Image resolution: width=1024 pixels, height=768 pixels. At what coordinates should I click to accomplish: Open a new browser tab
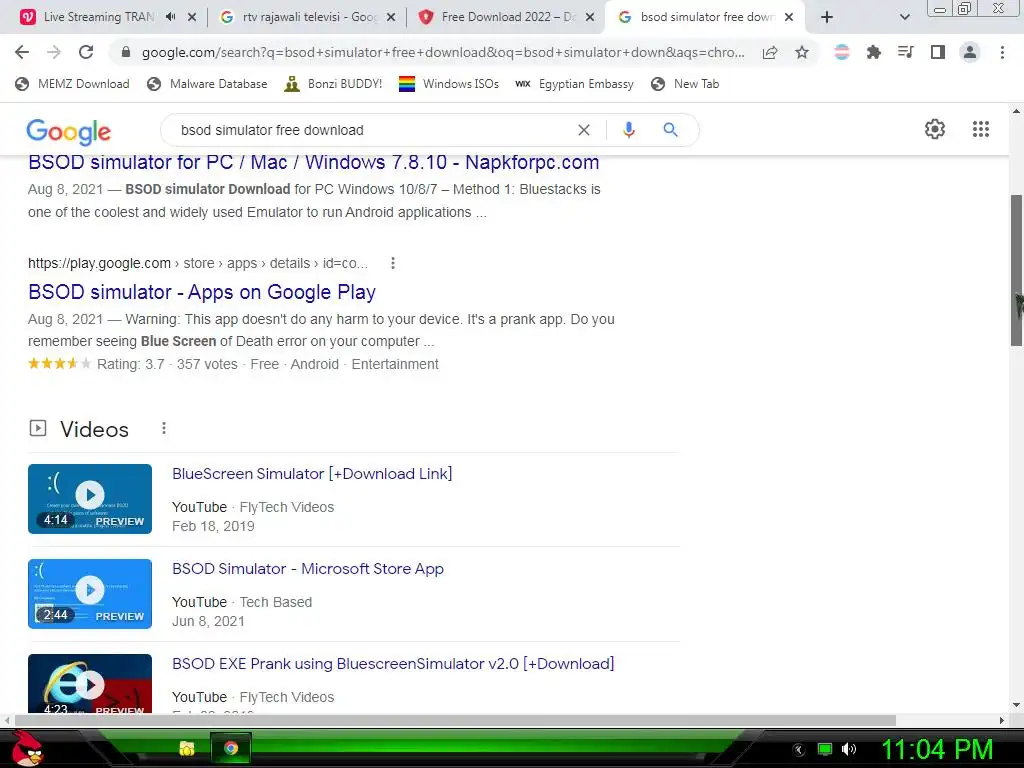click(827, 18)
